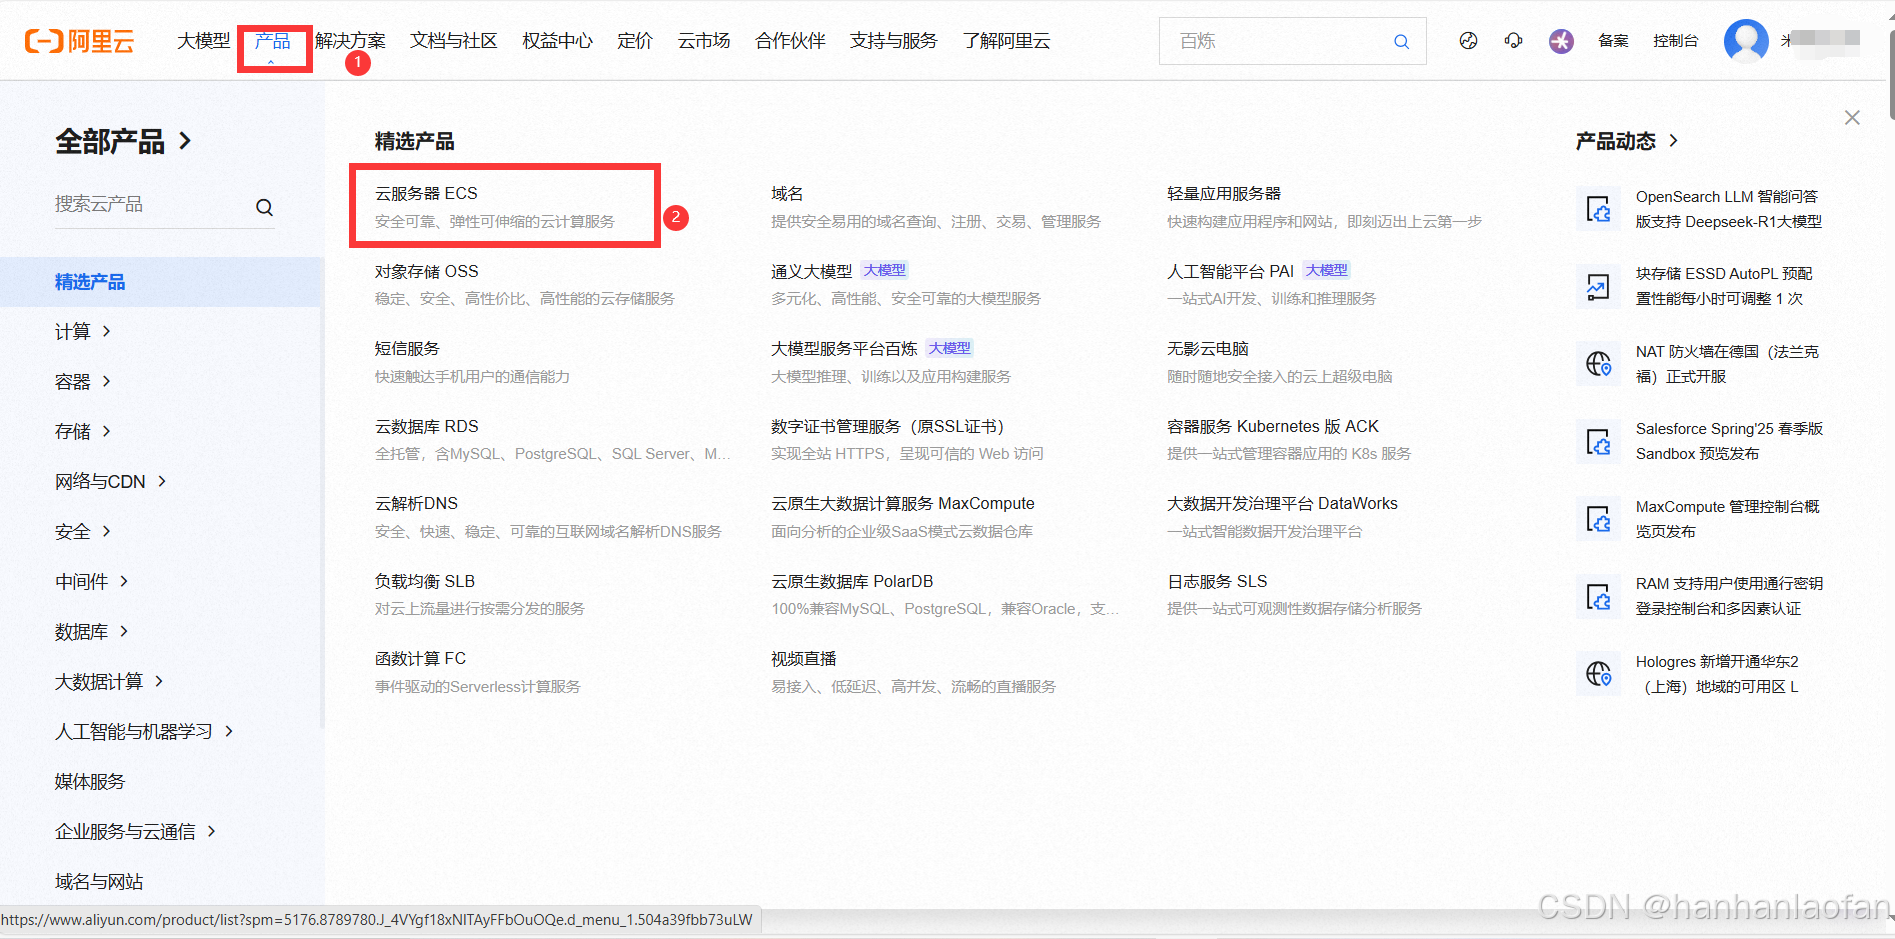1895x939 pixels.
Task: Click the icon beside MaxCompute 管理控制台 news
Action: (x=1598, y=519)
